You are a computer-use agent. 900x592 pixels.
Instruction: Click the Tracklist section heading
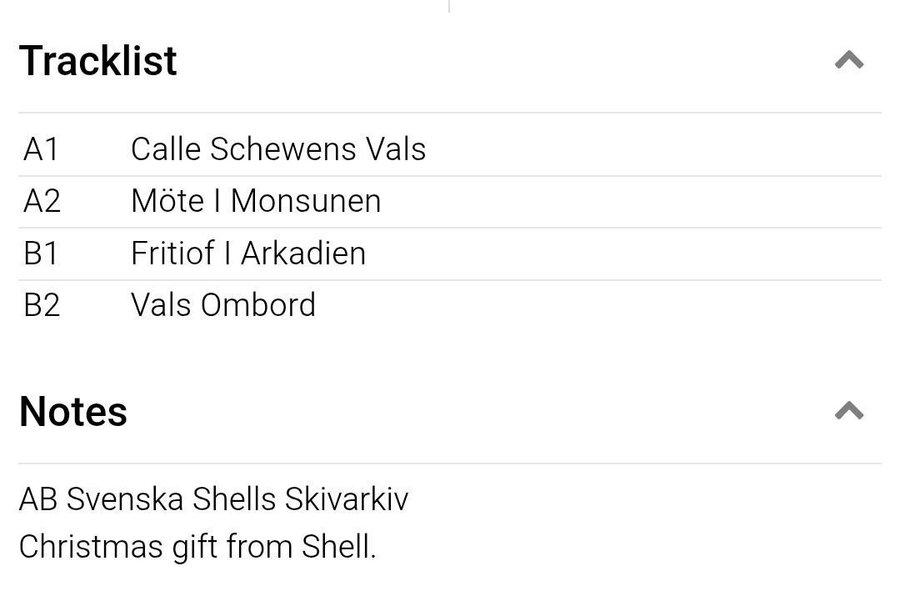(98, 61)
